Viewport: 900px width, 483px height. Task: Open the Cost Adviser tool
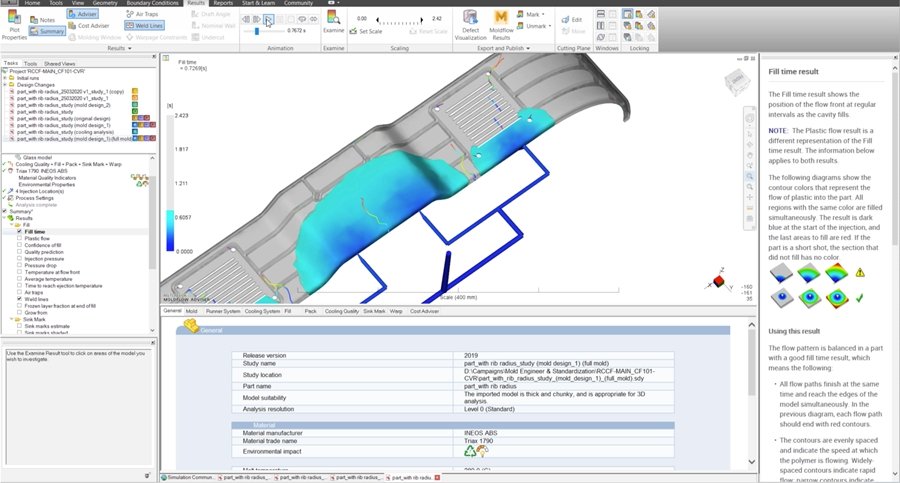coord(88,25)
